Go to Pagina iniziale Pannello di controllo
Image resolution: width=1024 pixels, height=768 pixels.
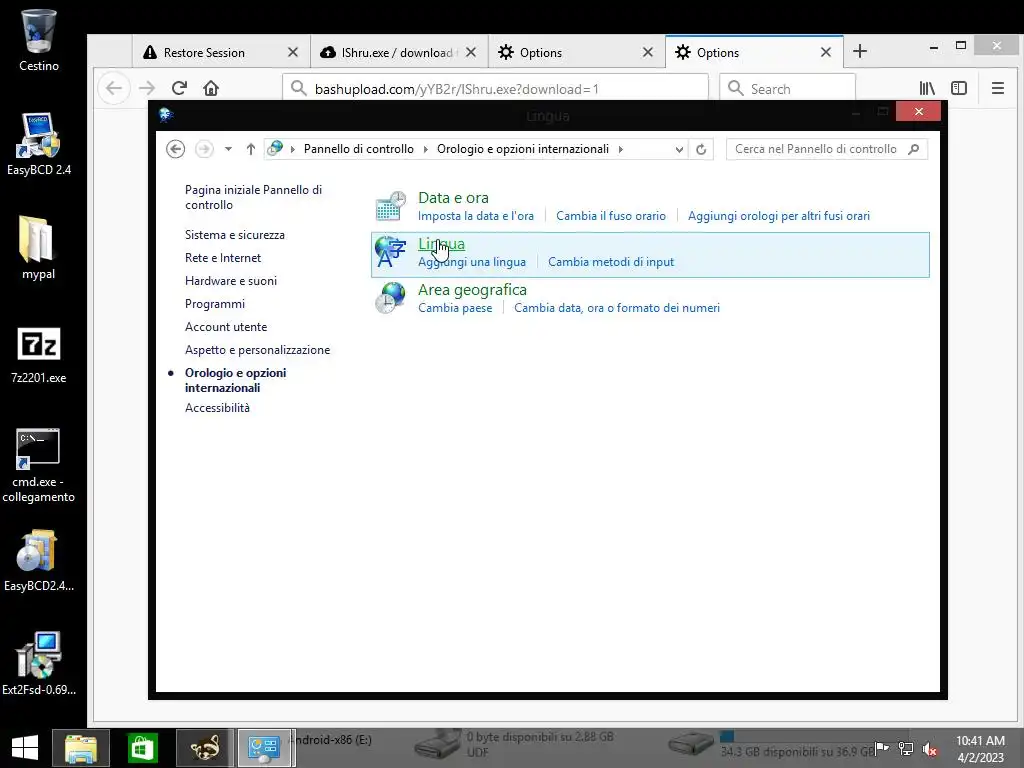pyautogui.click(x=253, y=197)
